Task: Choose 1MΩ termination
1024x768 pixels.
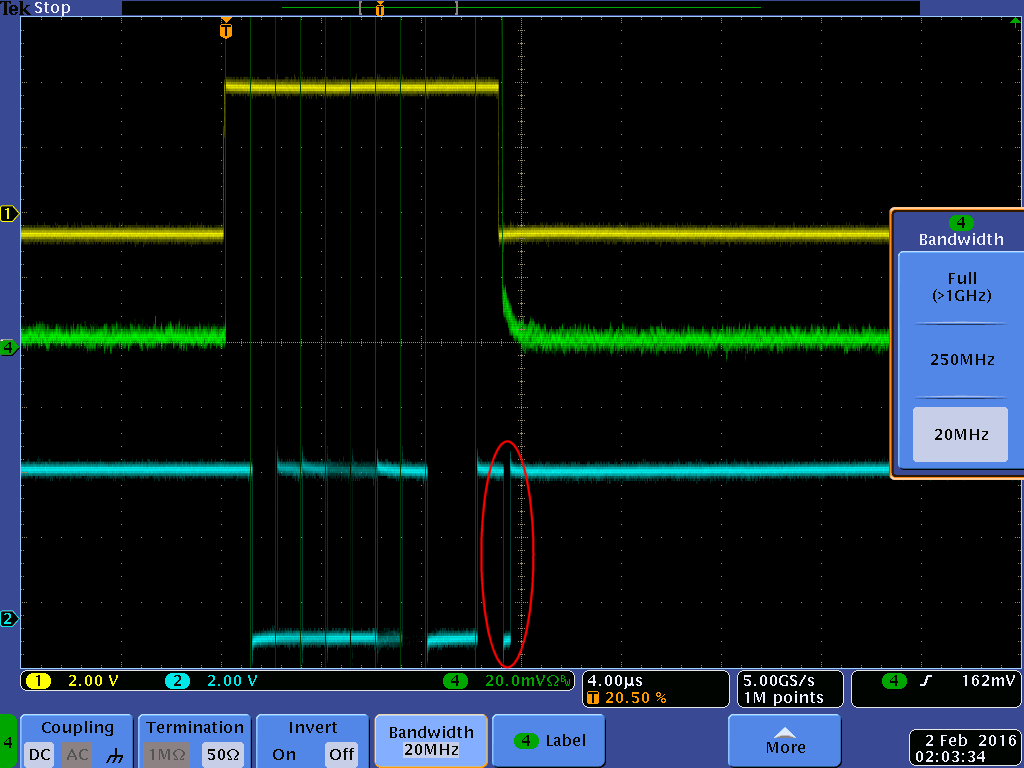Action: point(166,754)
